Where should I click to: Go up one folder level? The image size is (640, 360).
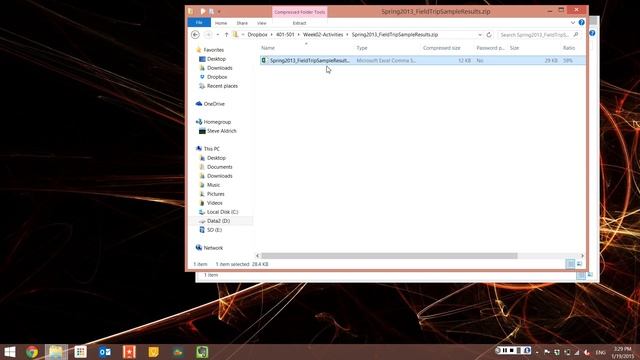click(227, 35)
